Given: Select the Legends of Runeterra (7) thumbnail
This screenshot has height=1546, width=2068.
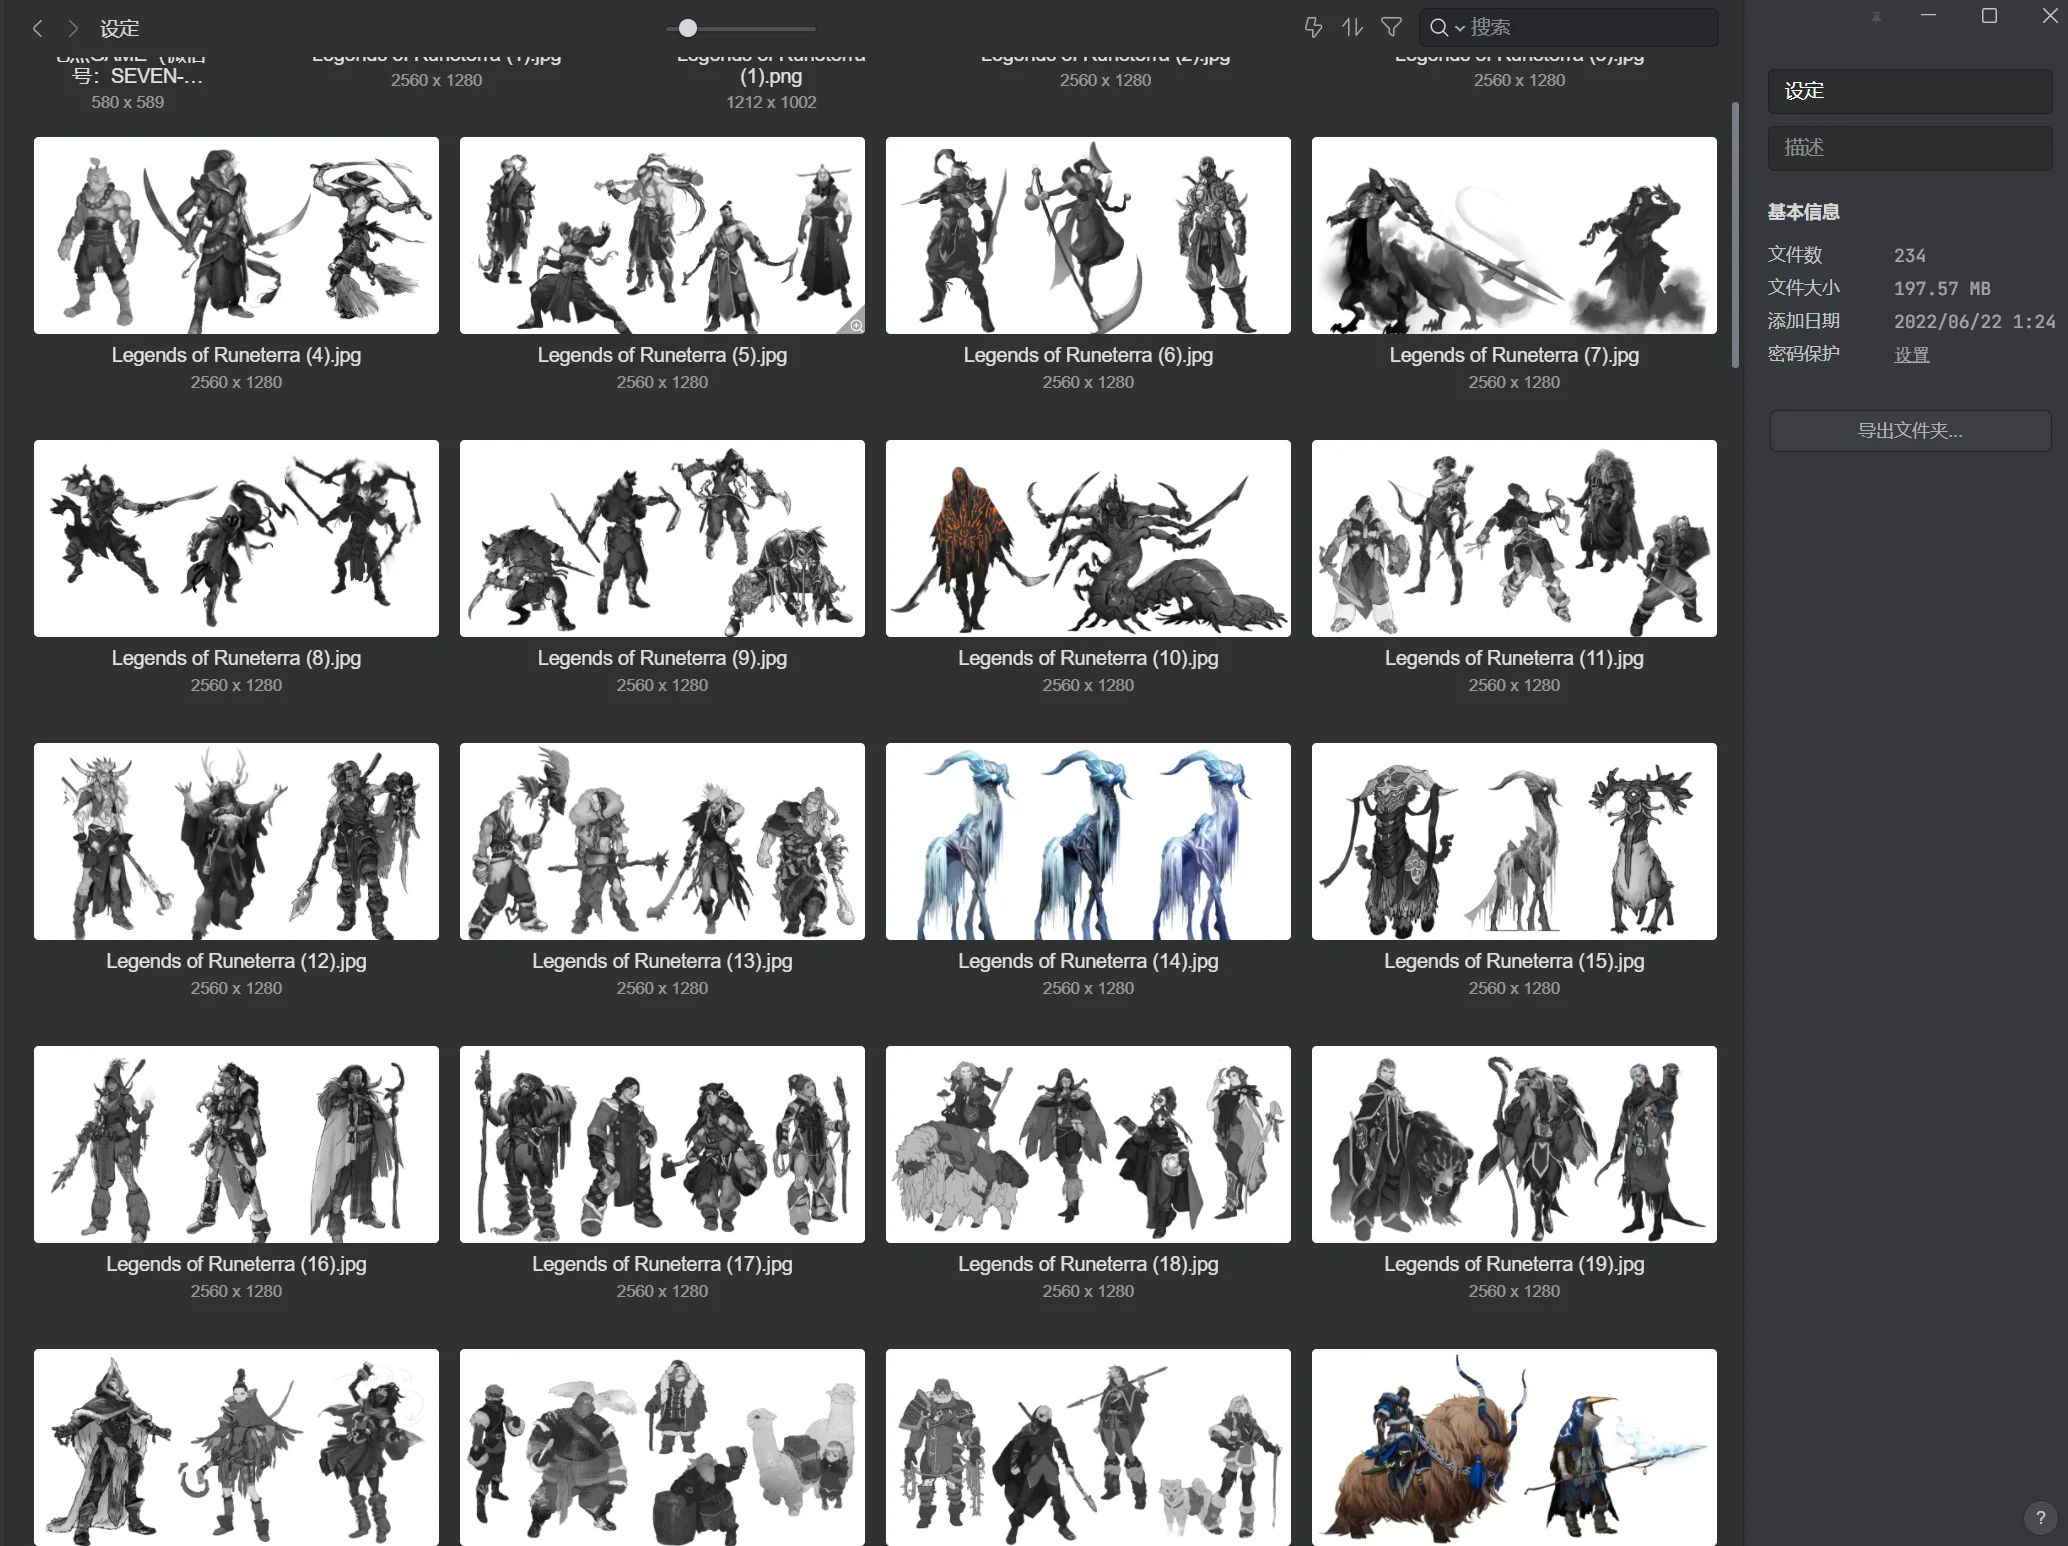Looking at the screenshot, I should click(1514, 236).
